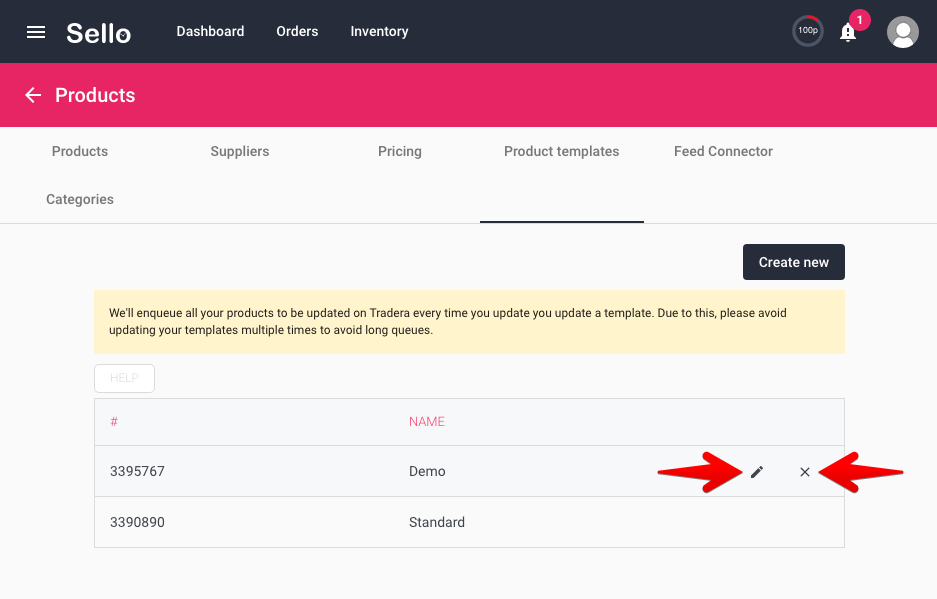Click the HELP button
The height and width of the screenshot is (599, 937).
[124, 378]
